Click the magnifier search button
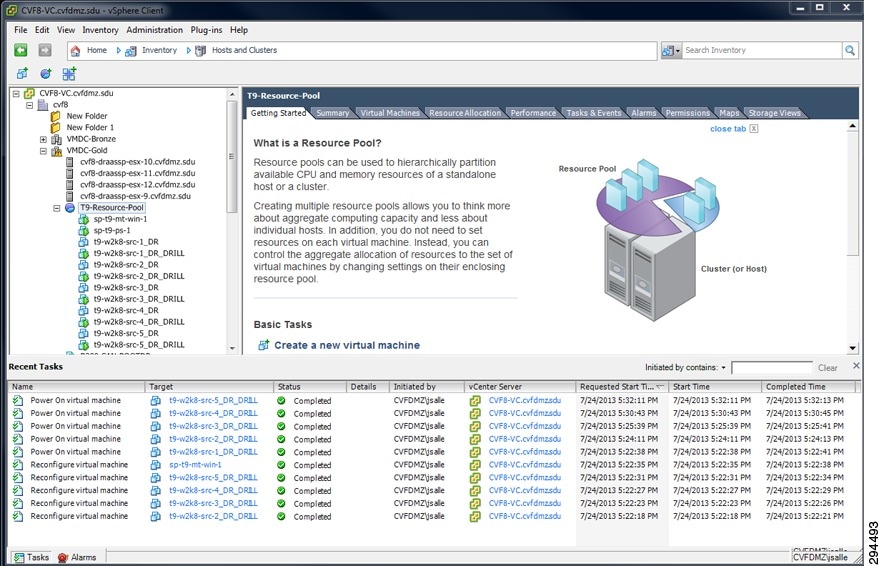The height and width of the screenshot is (566, 879). click(x=850, y=50)
